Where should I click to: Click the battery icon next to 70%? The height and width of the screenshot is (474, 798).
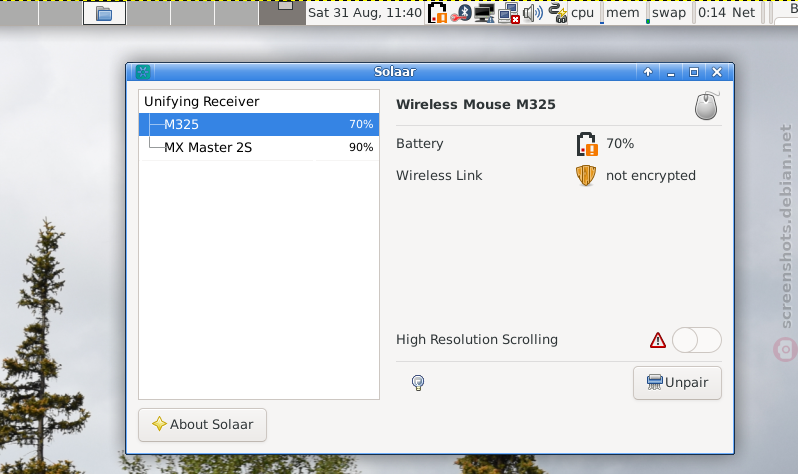pos(586,144)
